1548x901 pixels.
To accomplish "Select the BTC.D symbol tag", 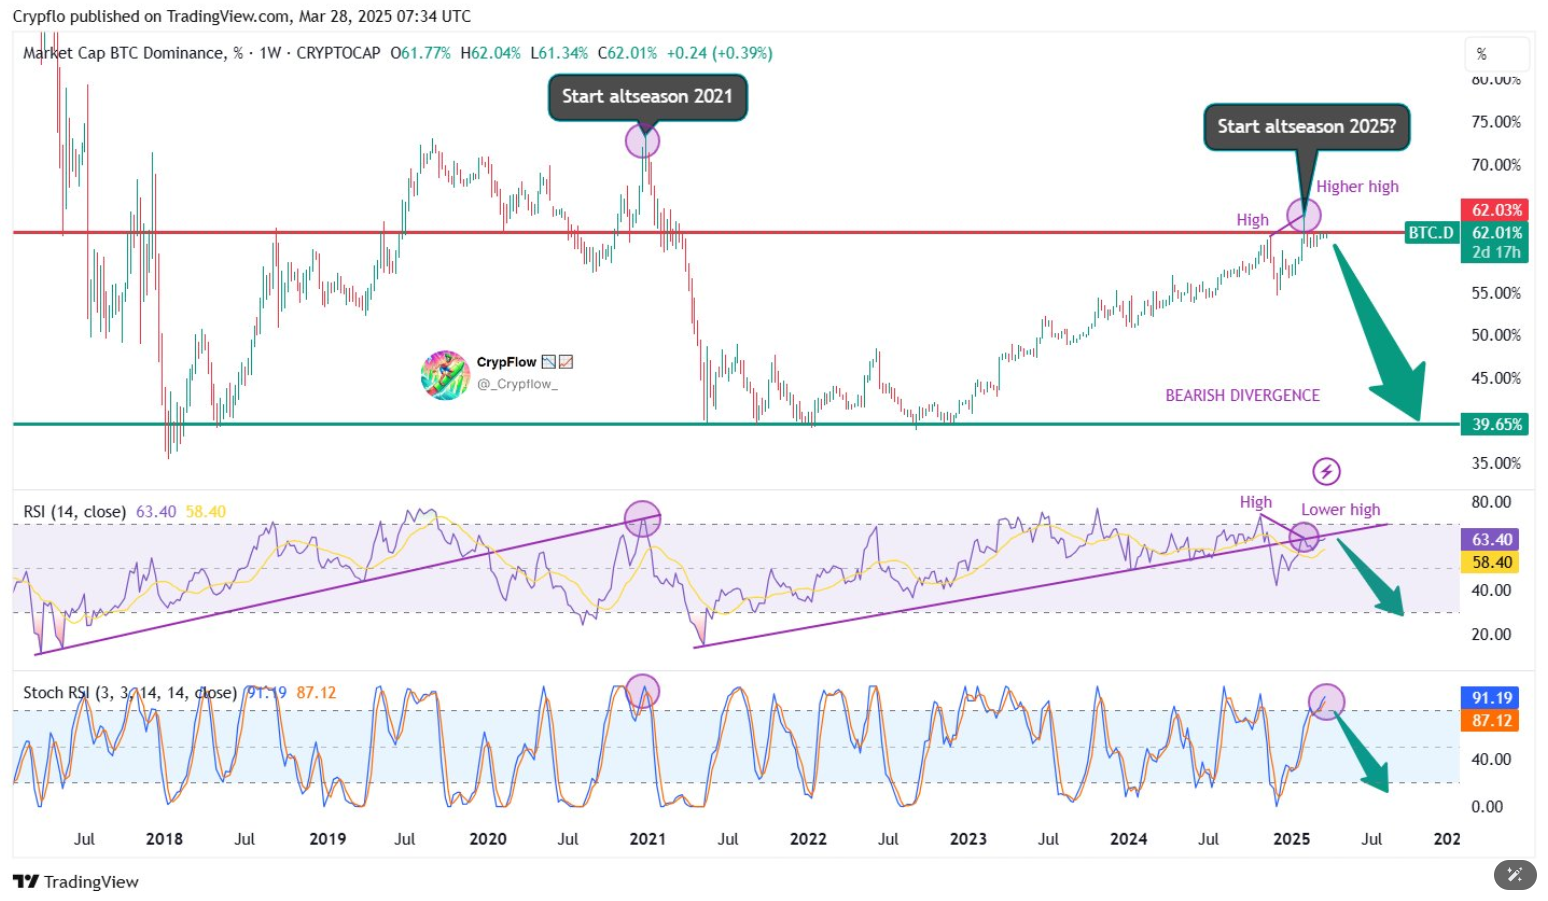I will pyautogui.click(x=1431, y=232).
